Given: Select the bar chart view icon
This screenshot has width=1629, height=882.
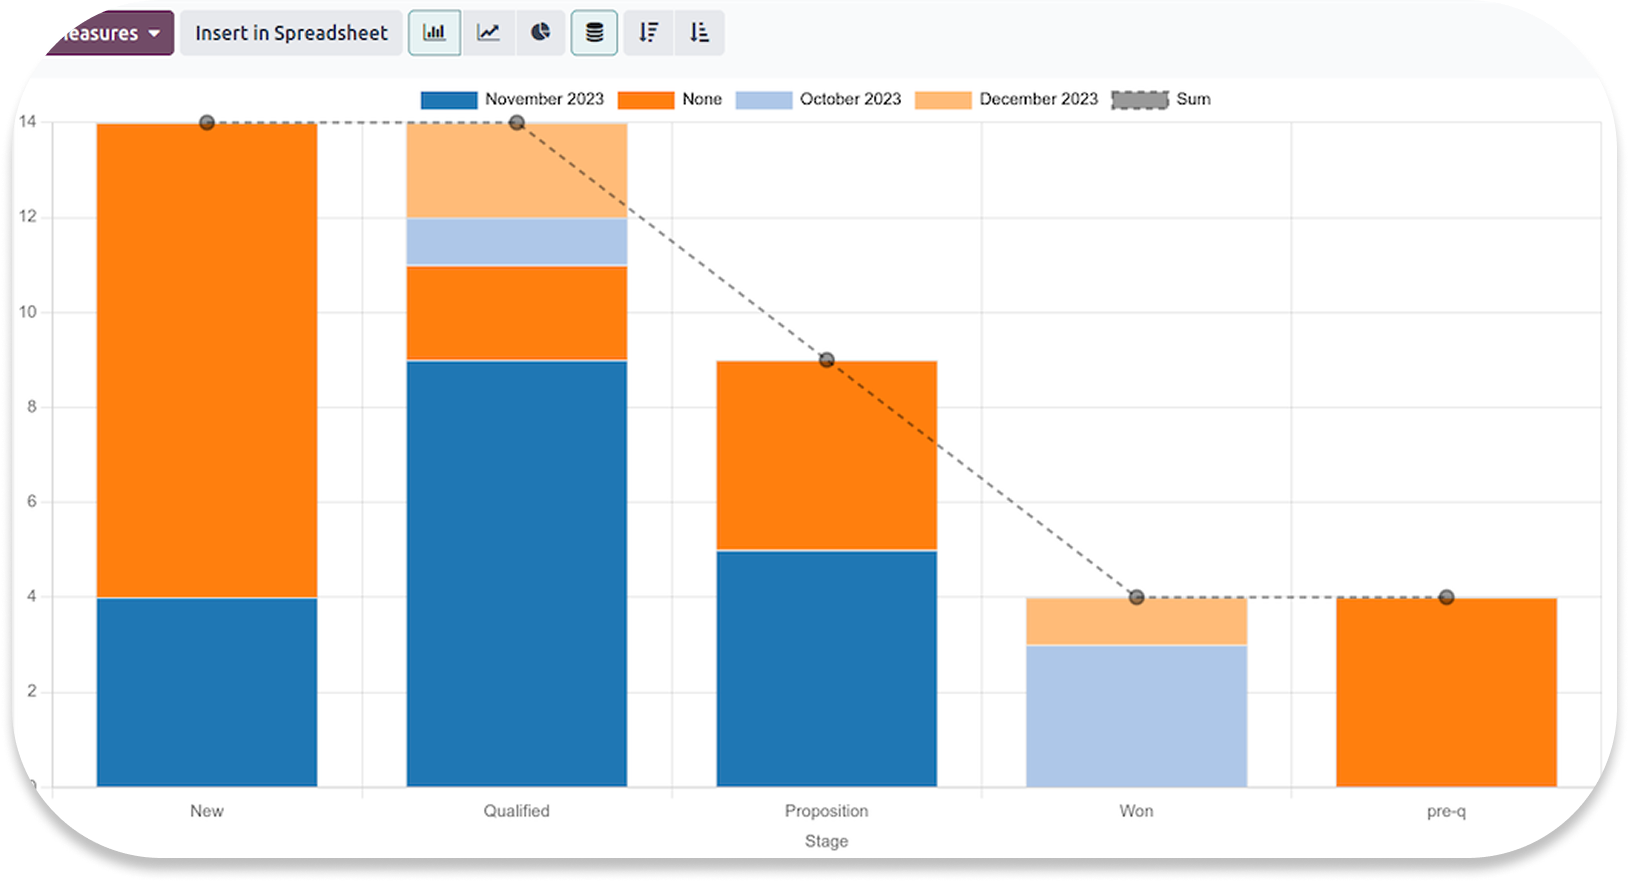Looking at the screenshot, I should pos(434,33).
